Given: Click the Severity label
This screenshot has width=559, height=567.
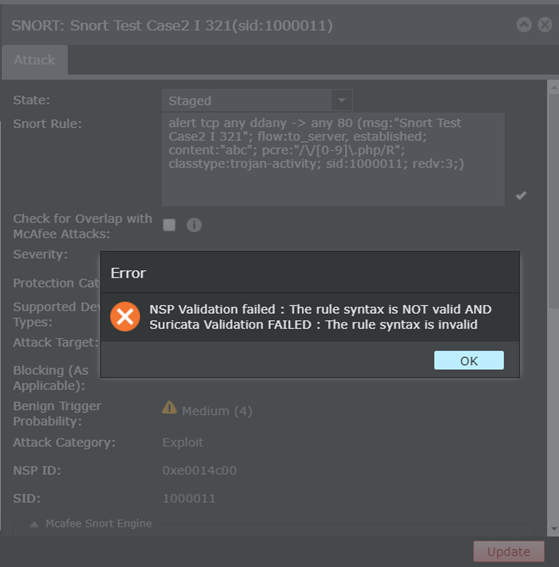Looking at the screenshot, I should [x=40, y=254].
